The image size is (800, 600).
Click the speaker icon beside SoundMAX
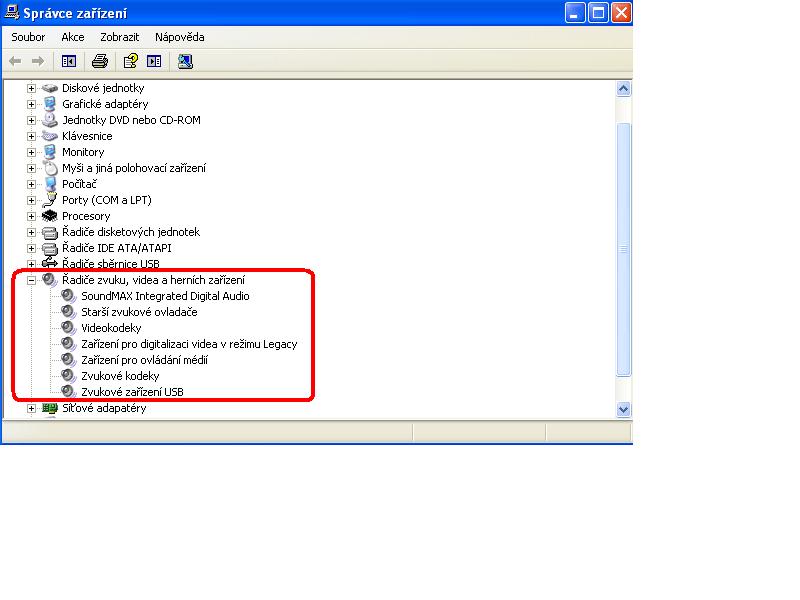pyautogui.click(x=68, y=296)
